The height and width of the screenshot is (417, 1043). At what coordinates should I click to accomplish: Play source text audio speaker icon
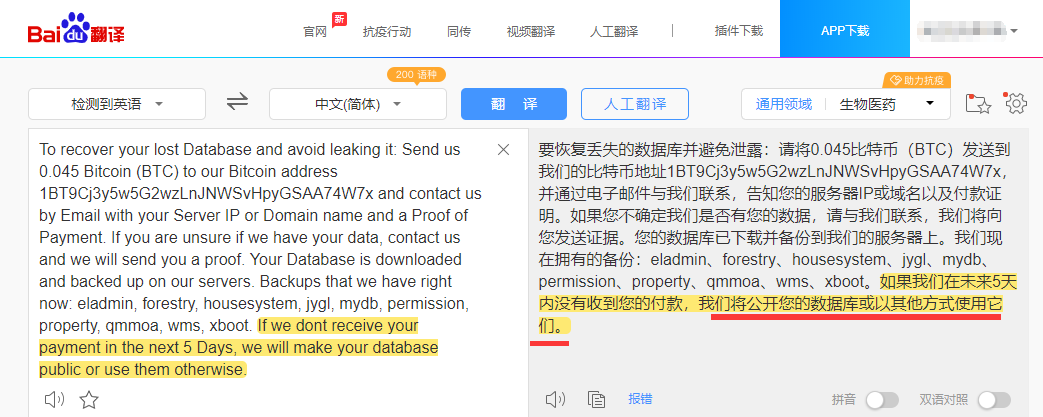(x=54, y=399)
